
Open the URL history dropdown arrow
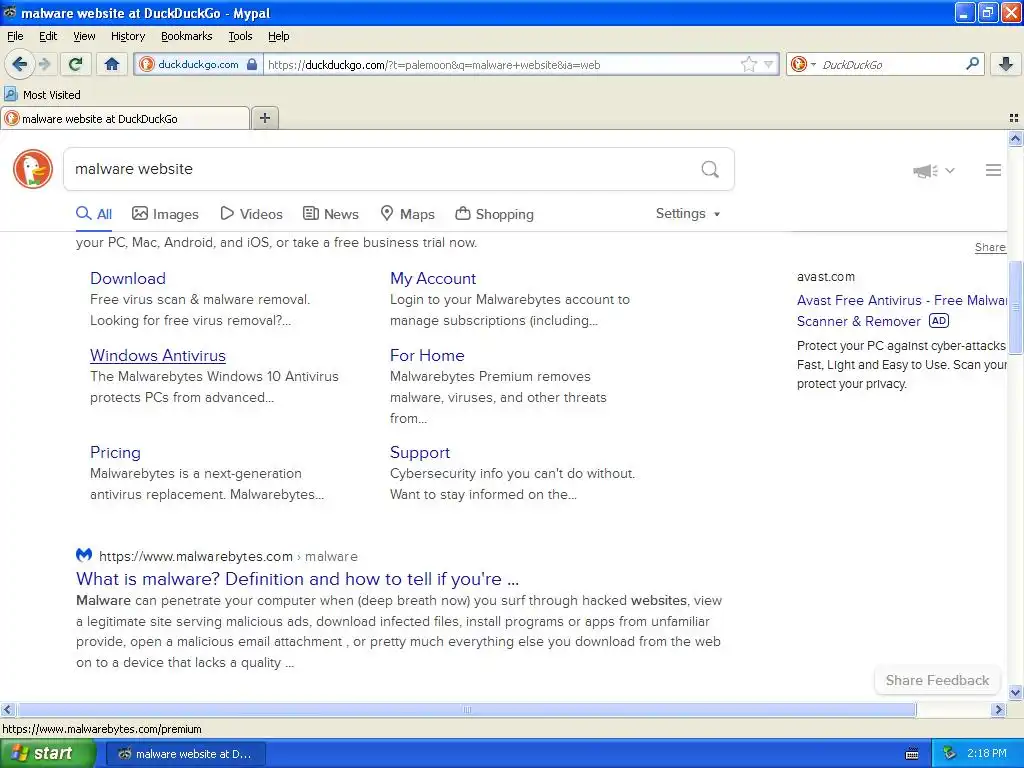pos(769,64)
